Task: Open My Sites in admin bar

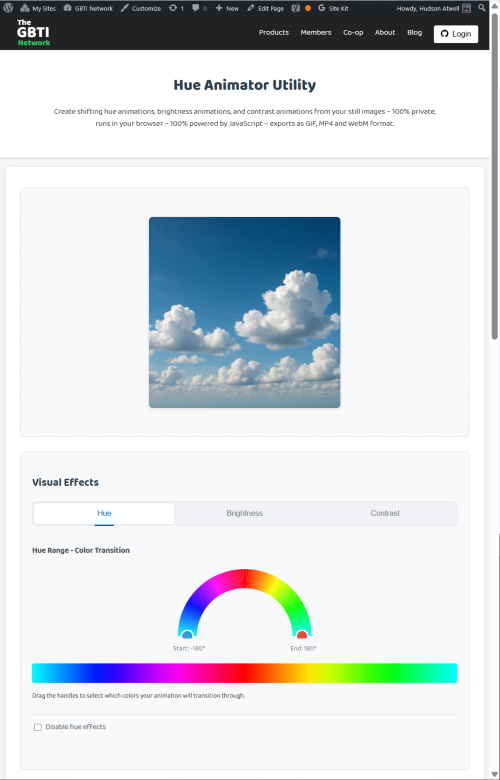Action: click(38, 8)
